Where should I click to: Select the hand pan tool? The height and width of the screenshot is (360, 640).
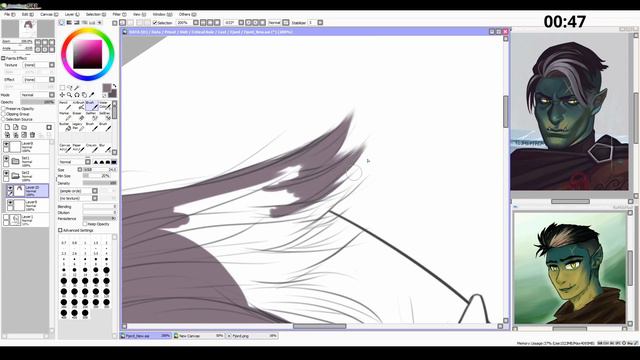(84, 95)
